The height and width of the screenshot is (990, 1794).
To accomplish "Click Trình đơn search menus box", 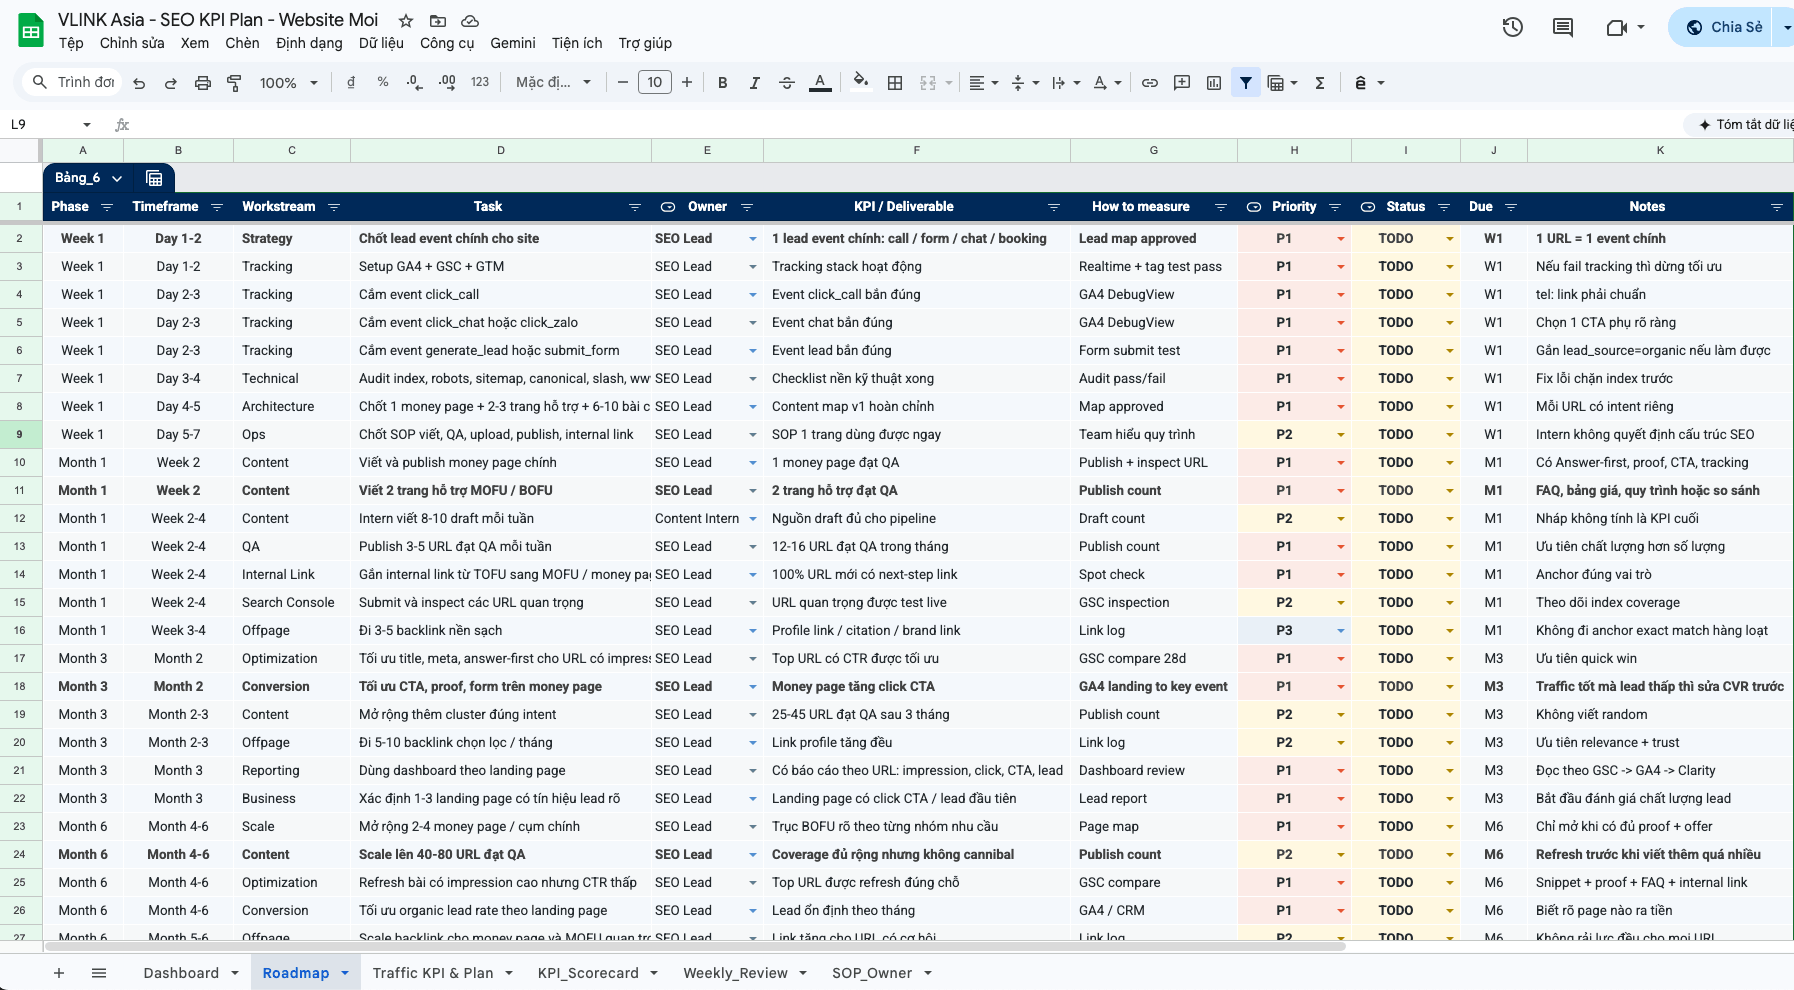I will (x=72, y=82).
